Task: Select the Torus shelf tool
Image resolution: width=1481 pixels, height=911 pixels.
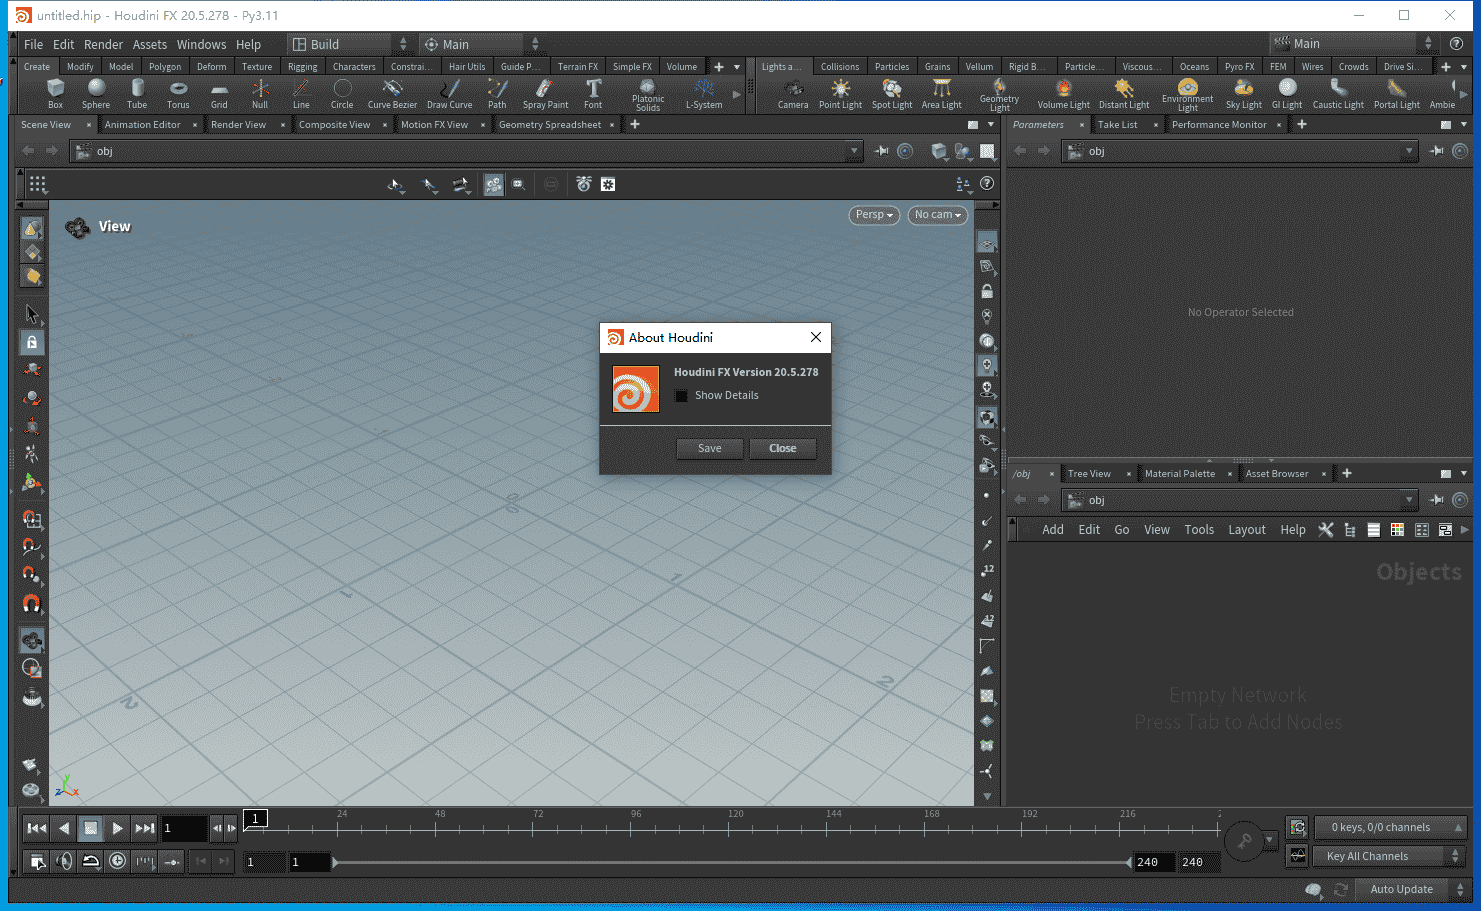Action: click(x=178, y=95)
